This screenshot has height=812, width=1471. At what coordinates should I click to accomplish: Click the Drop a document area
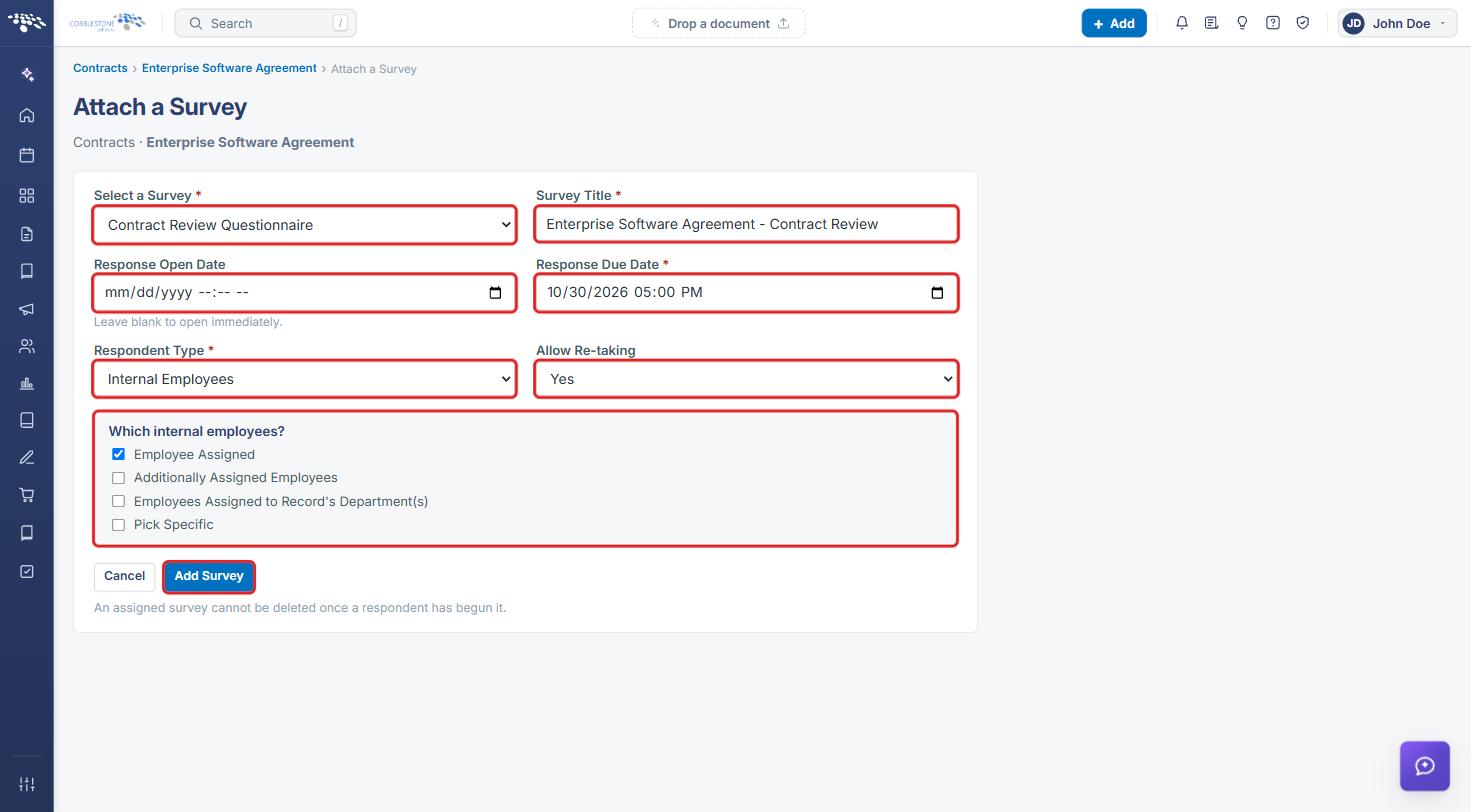coord(719,23)
